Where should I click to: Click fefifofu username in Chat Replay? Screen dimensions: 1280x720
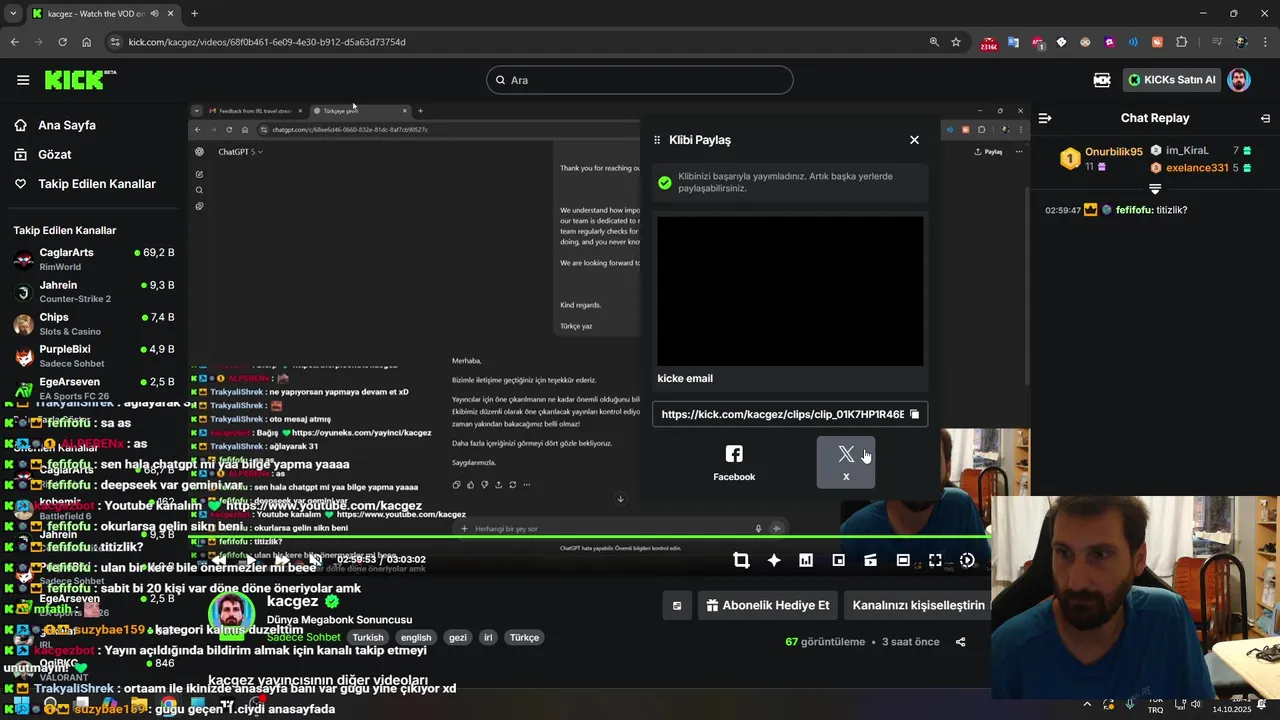pyautogui.click(x=1134, y=210)
